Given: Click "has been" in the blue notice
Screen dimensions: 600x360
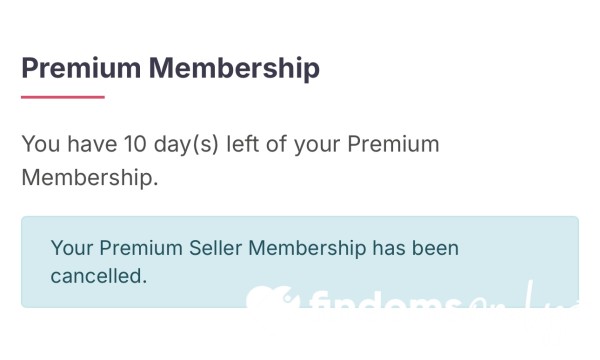Looking at the screenshot, I should tap(416, 248).
